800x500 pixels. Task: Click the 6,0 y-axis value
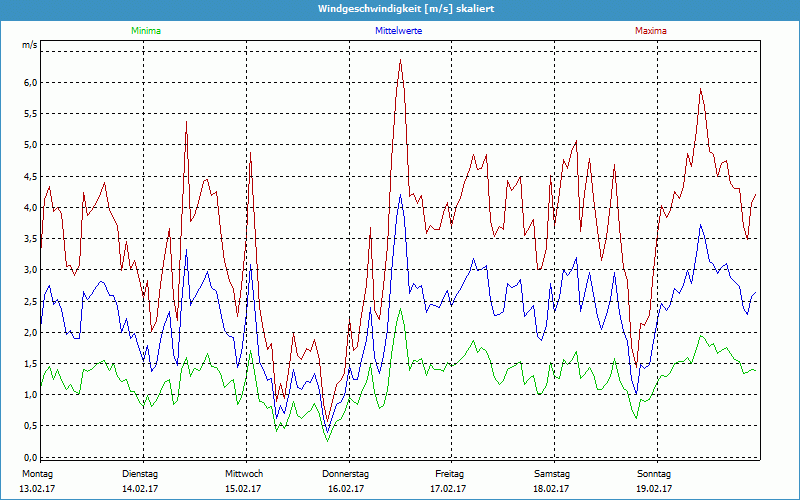(31, 83)
